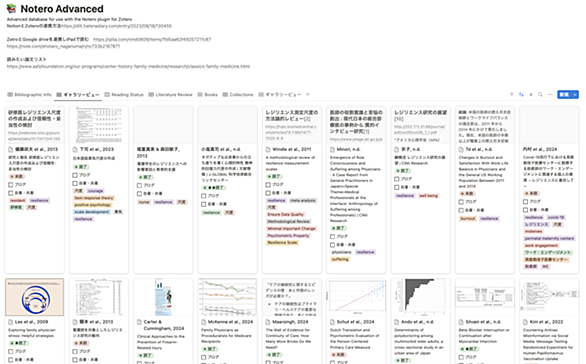Viewport: 586px width, 364px height.
Task: Tick the ブログ checkbox on Windle et al., 2011 card
Action: pos(268,185)
